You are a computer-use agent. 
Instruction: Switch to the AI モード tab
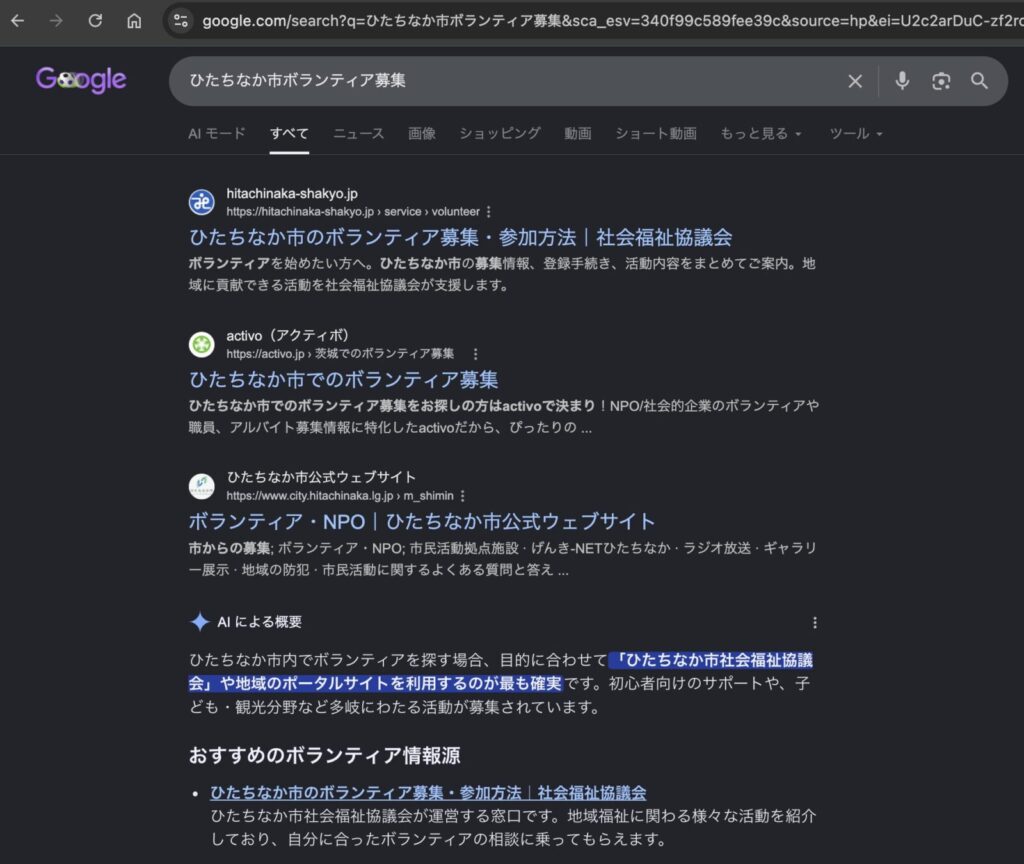point(217,133)
